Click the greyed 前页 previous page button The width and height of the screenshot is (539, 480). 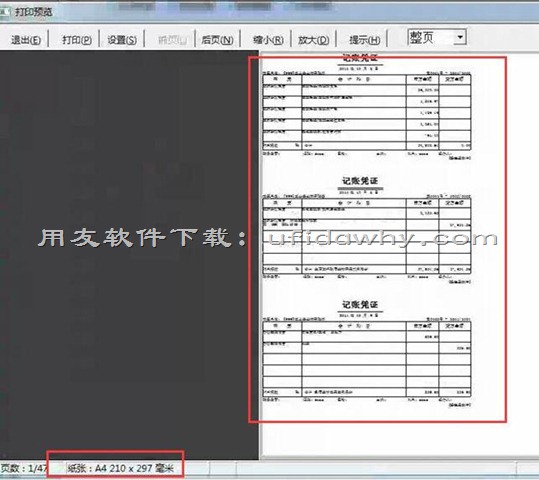[x=172, y=40]
